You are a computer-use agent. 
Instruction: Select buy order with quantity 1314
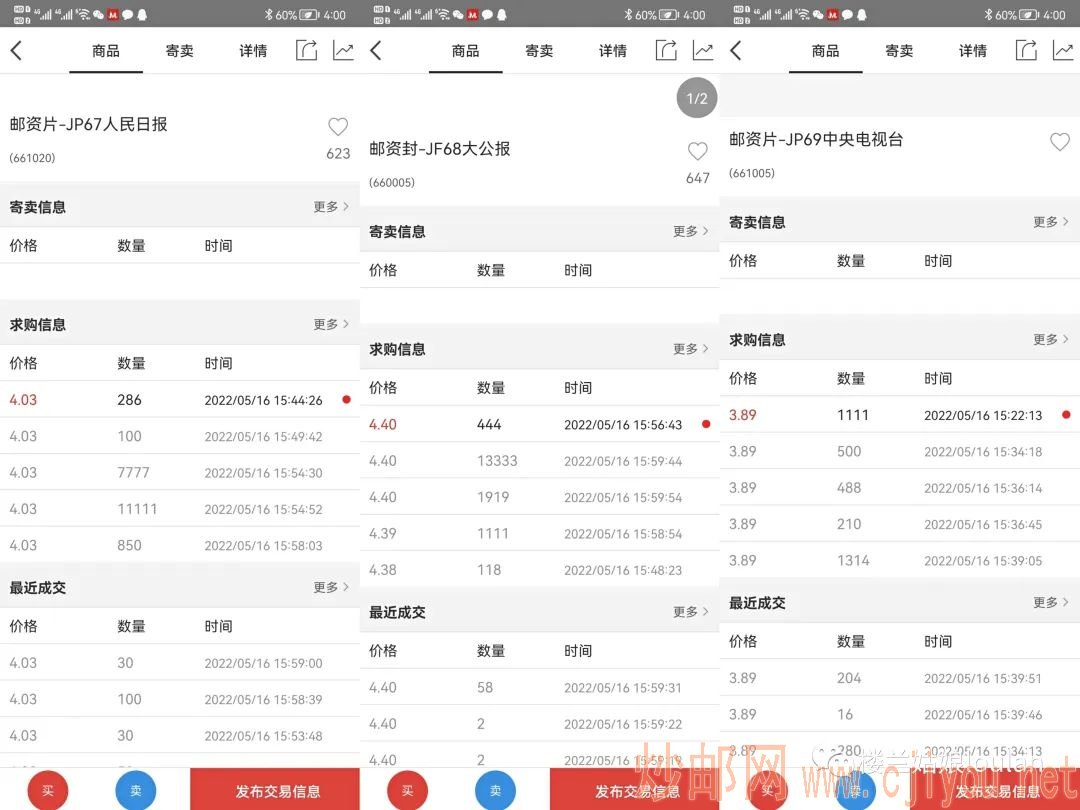(900, 561)
